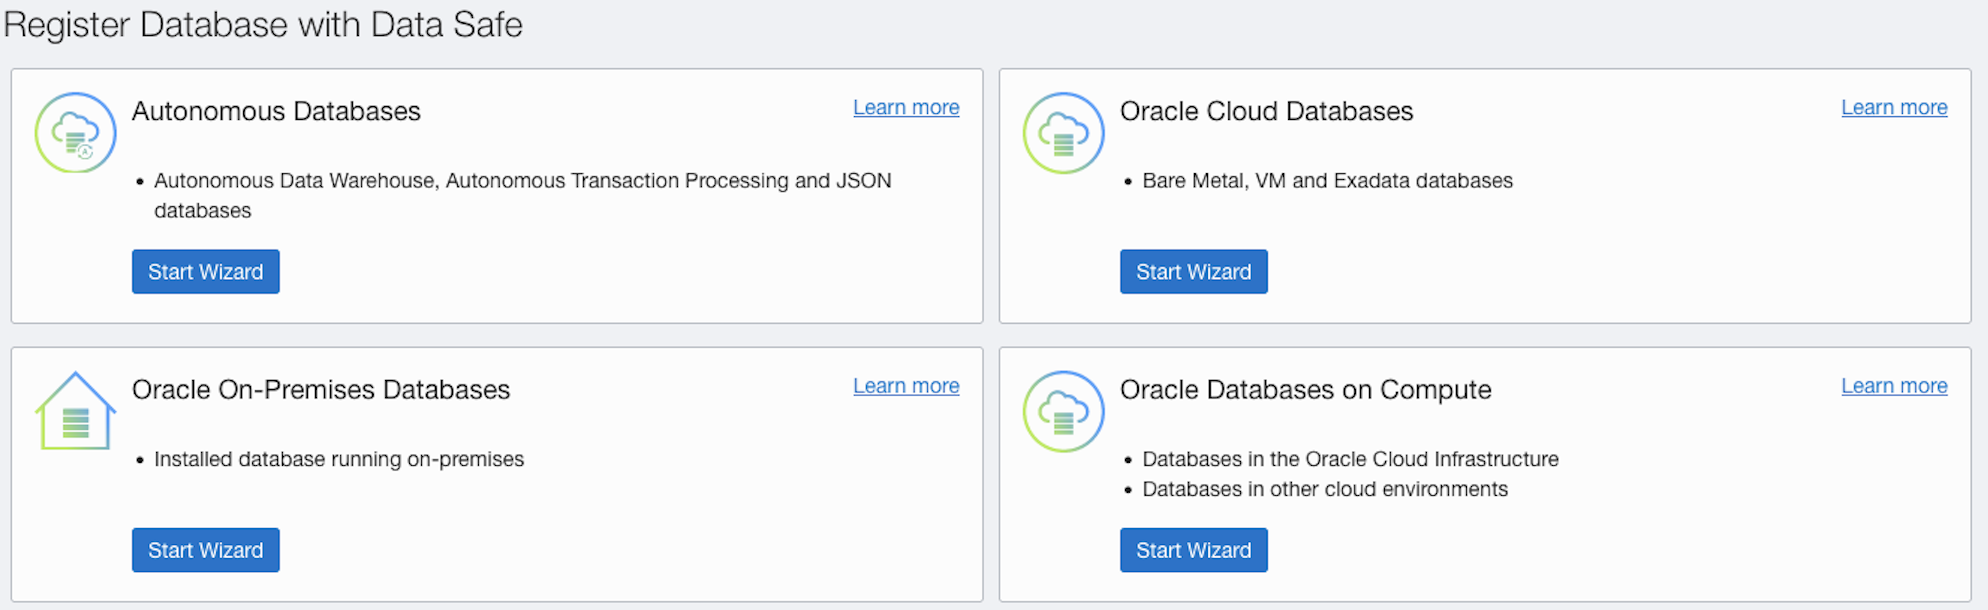The width and height of the screenshot is (1988, 610).
Task: Visit Learn more for Oracle Databases on Compute
Action: [1893, 386]
